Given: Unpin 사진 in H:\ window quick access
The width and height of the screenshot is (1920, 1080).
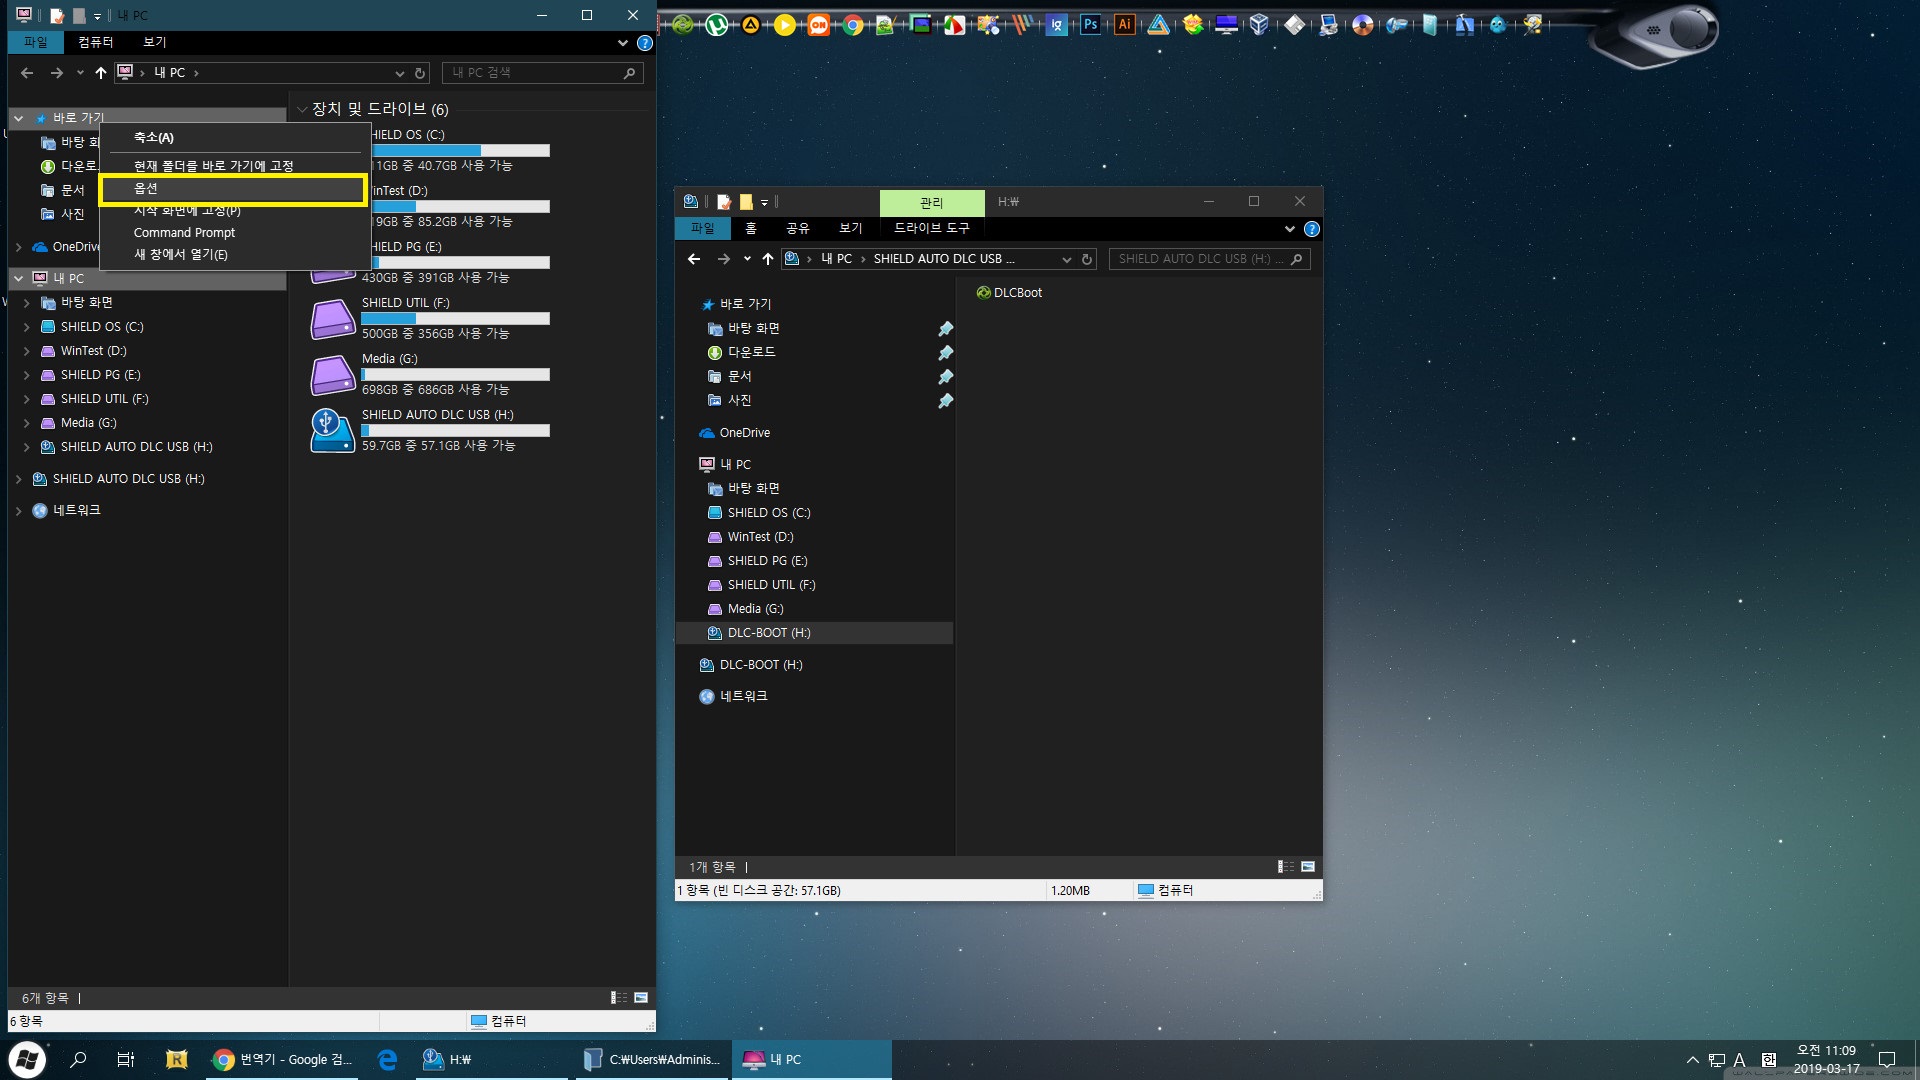Looking at the screenshot, I should [x=945, y=401].
